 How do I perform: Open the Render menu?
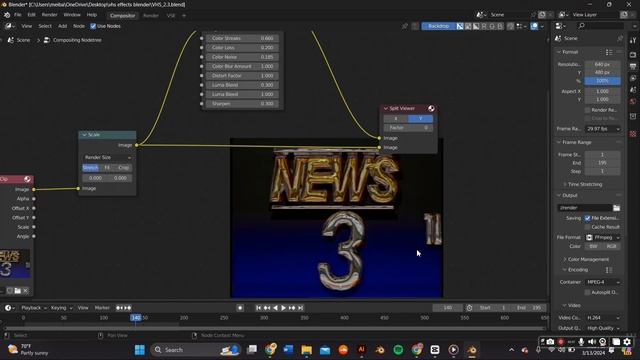click(x=49, y=15)
